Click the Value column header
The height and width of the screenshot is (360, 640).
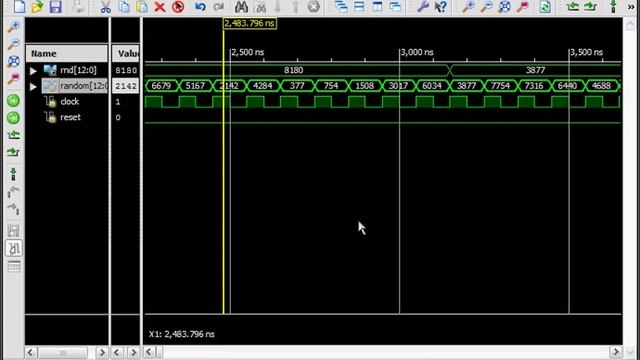[x=126, y=53]
